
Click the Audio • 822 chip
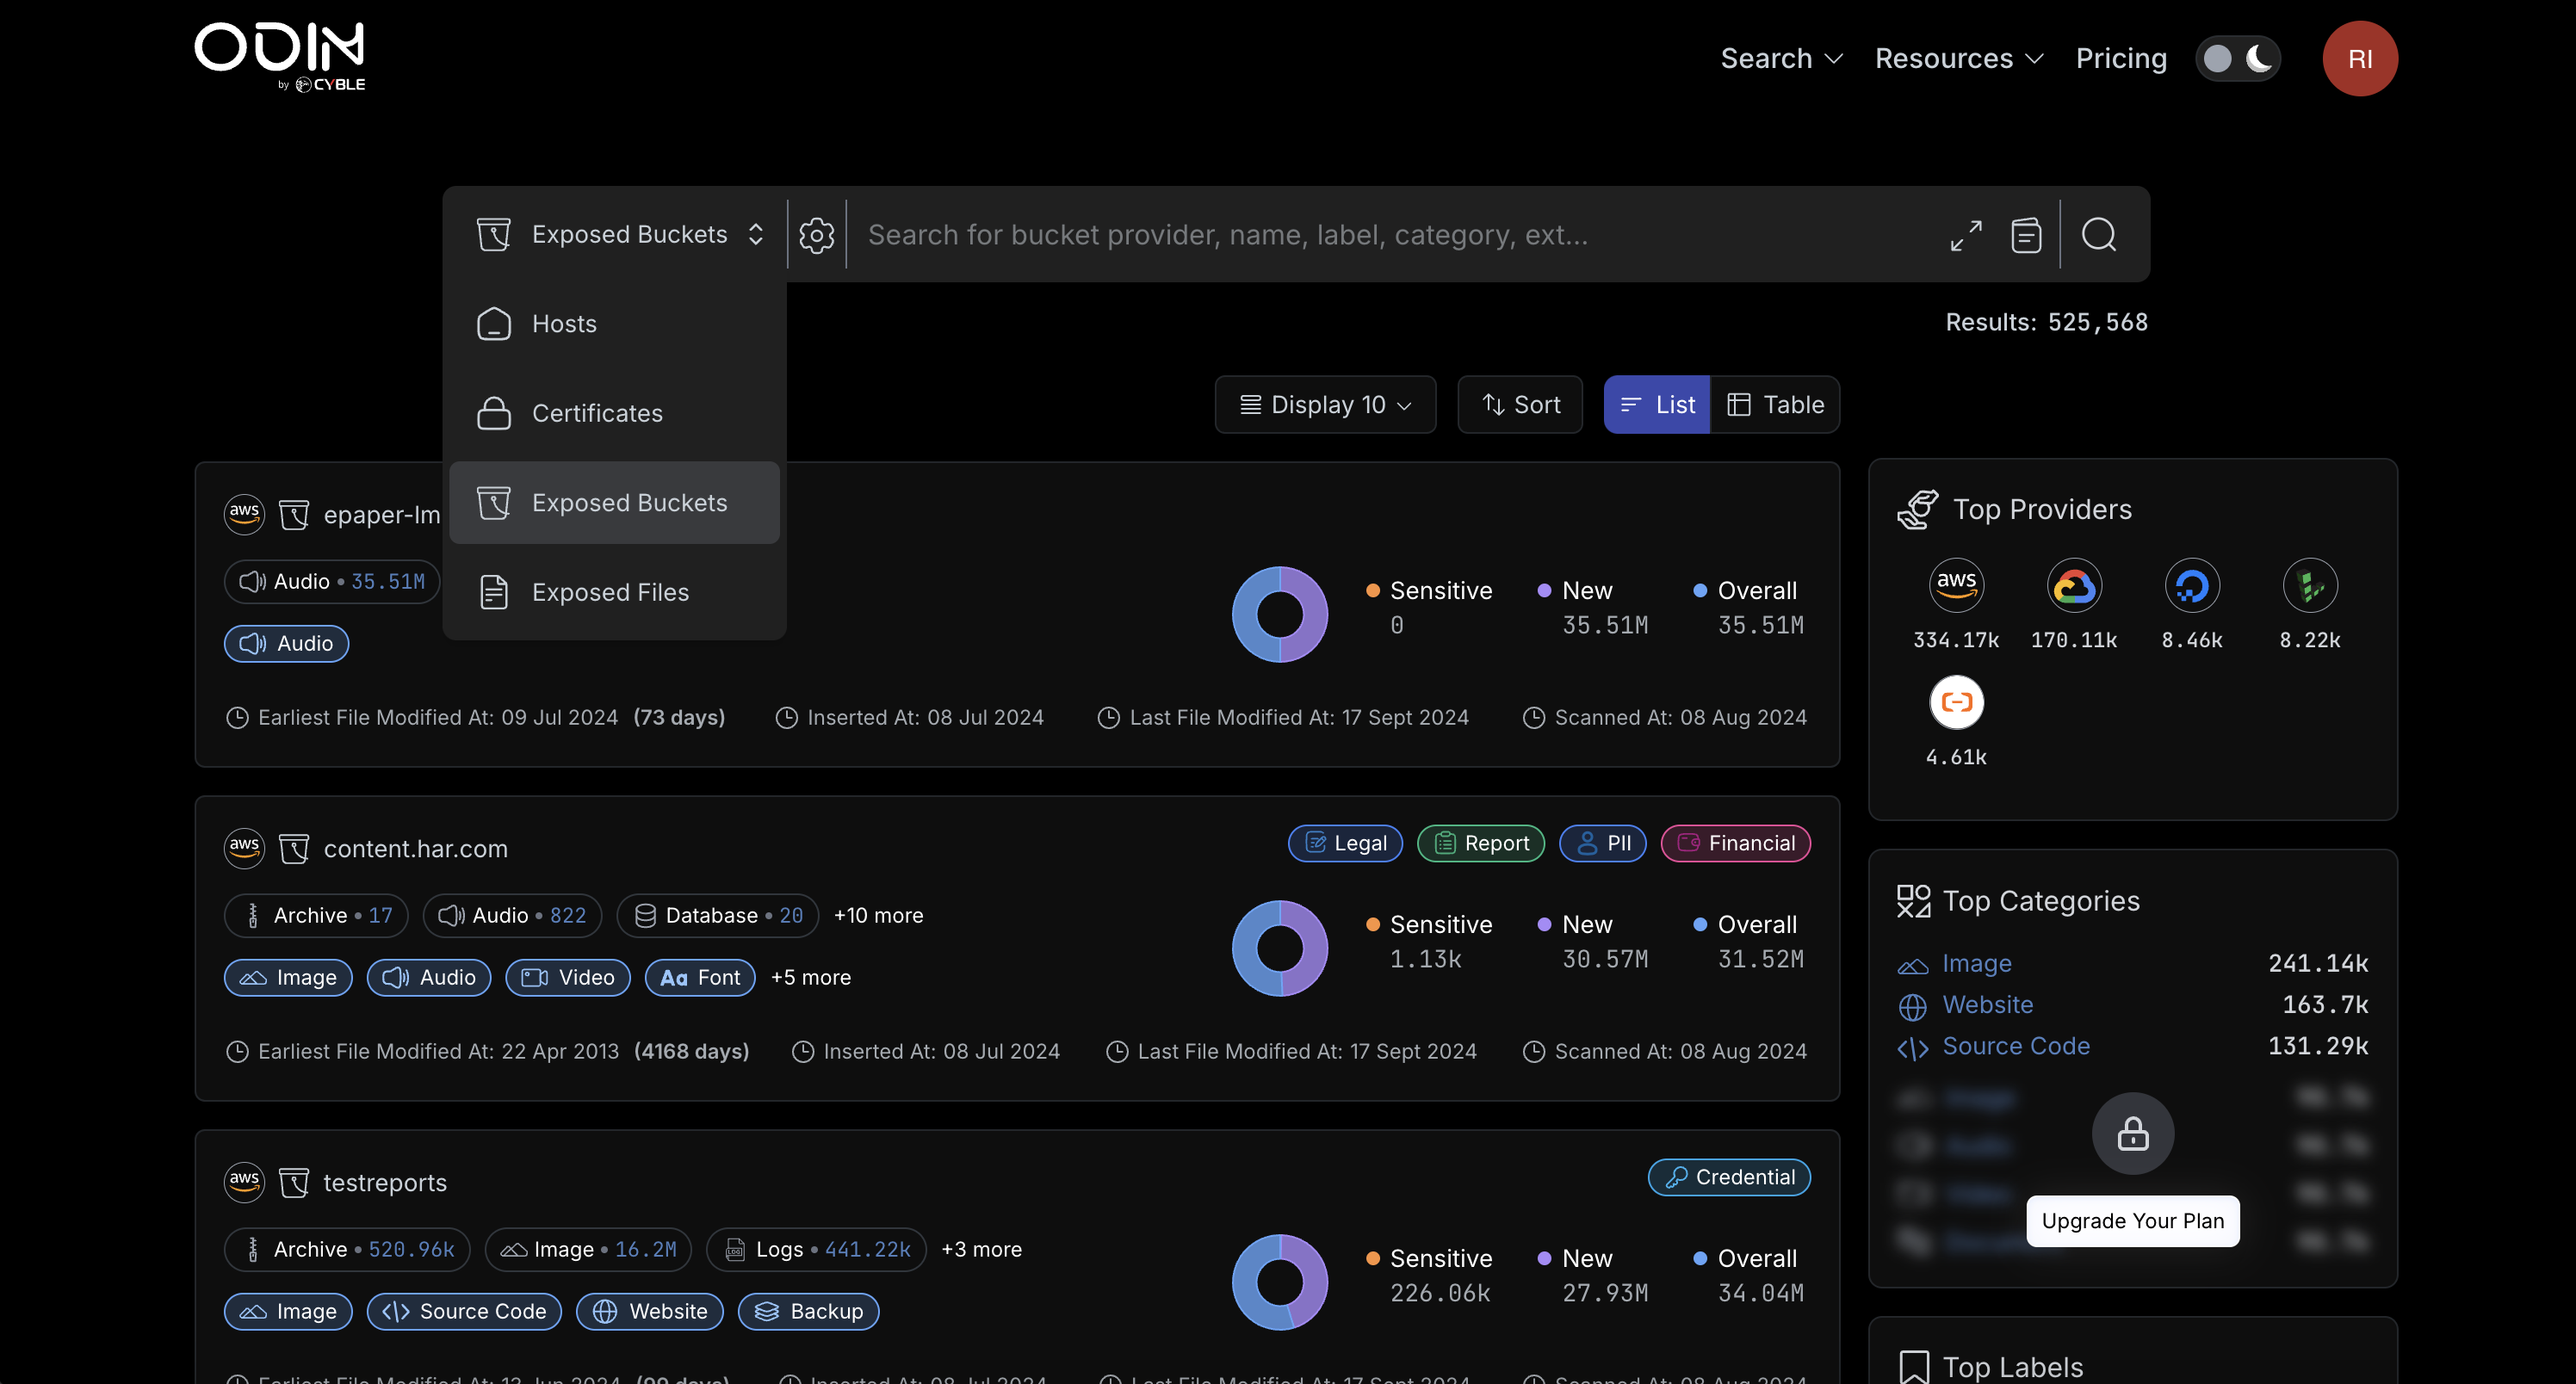point(512,915)
